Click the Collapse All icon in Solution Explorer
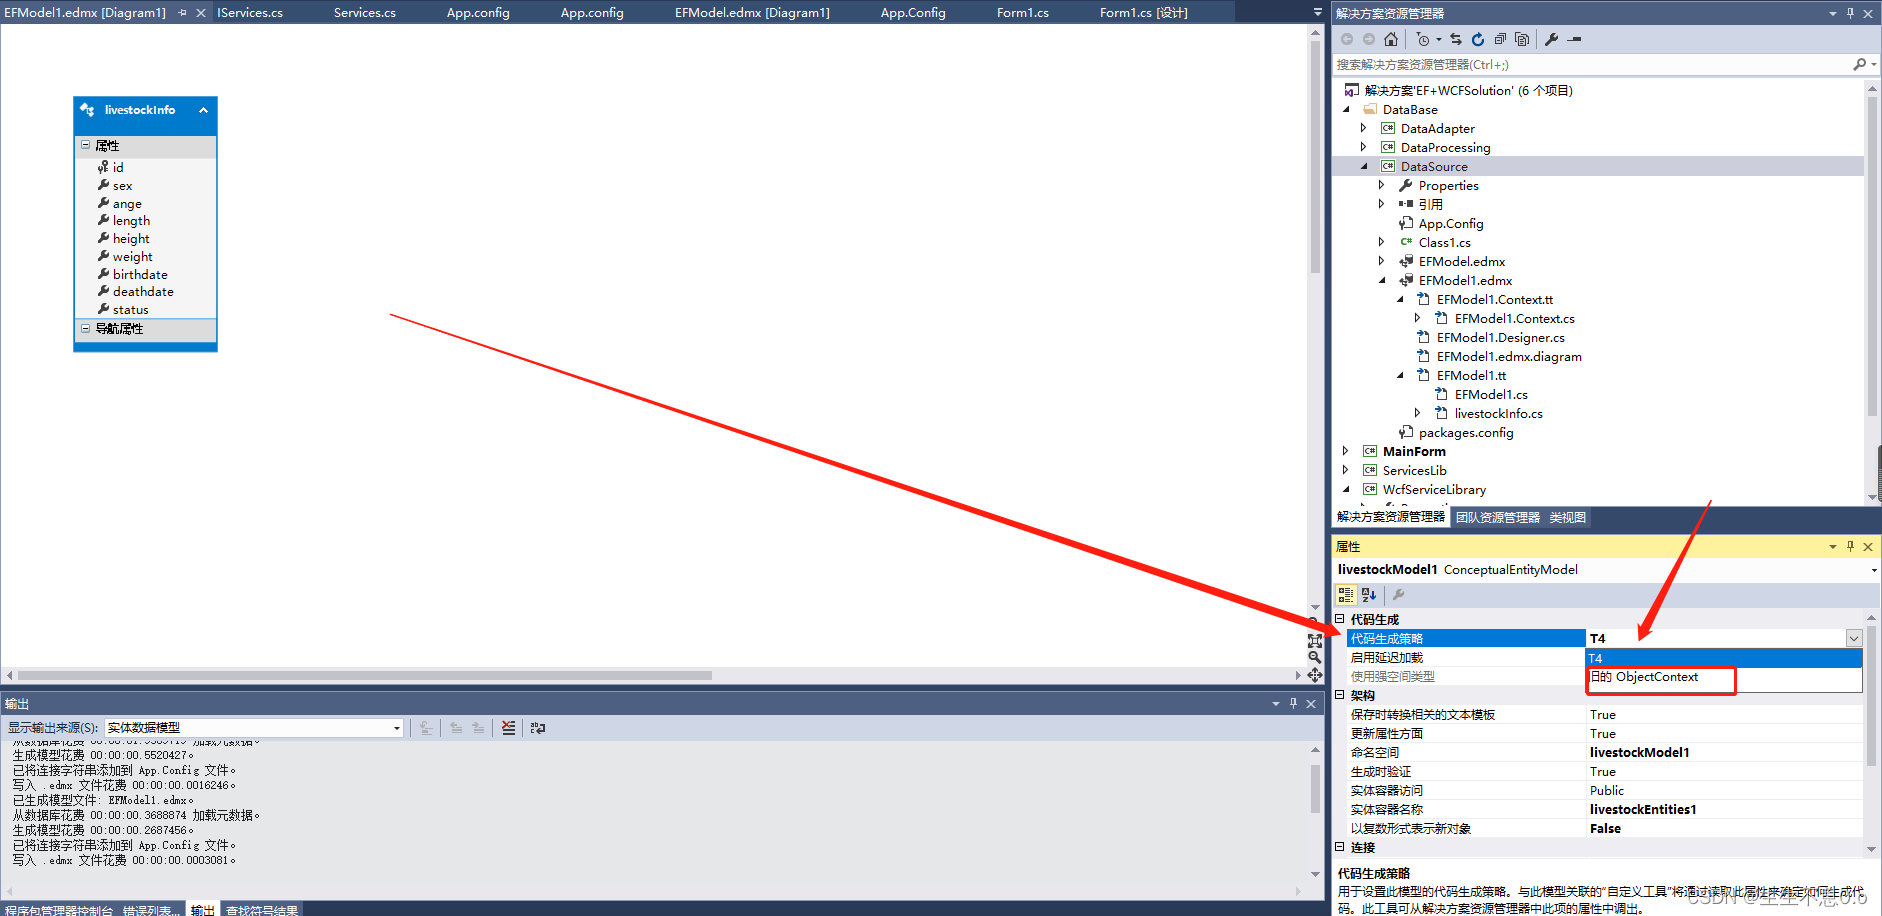This screenshot has width=1882, height=916. coord(1500,39)
